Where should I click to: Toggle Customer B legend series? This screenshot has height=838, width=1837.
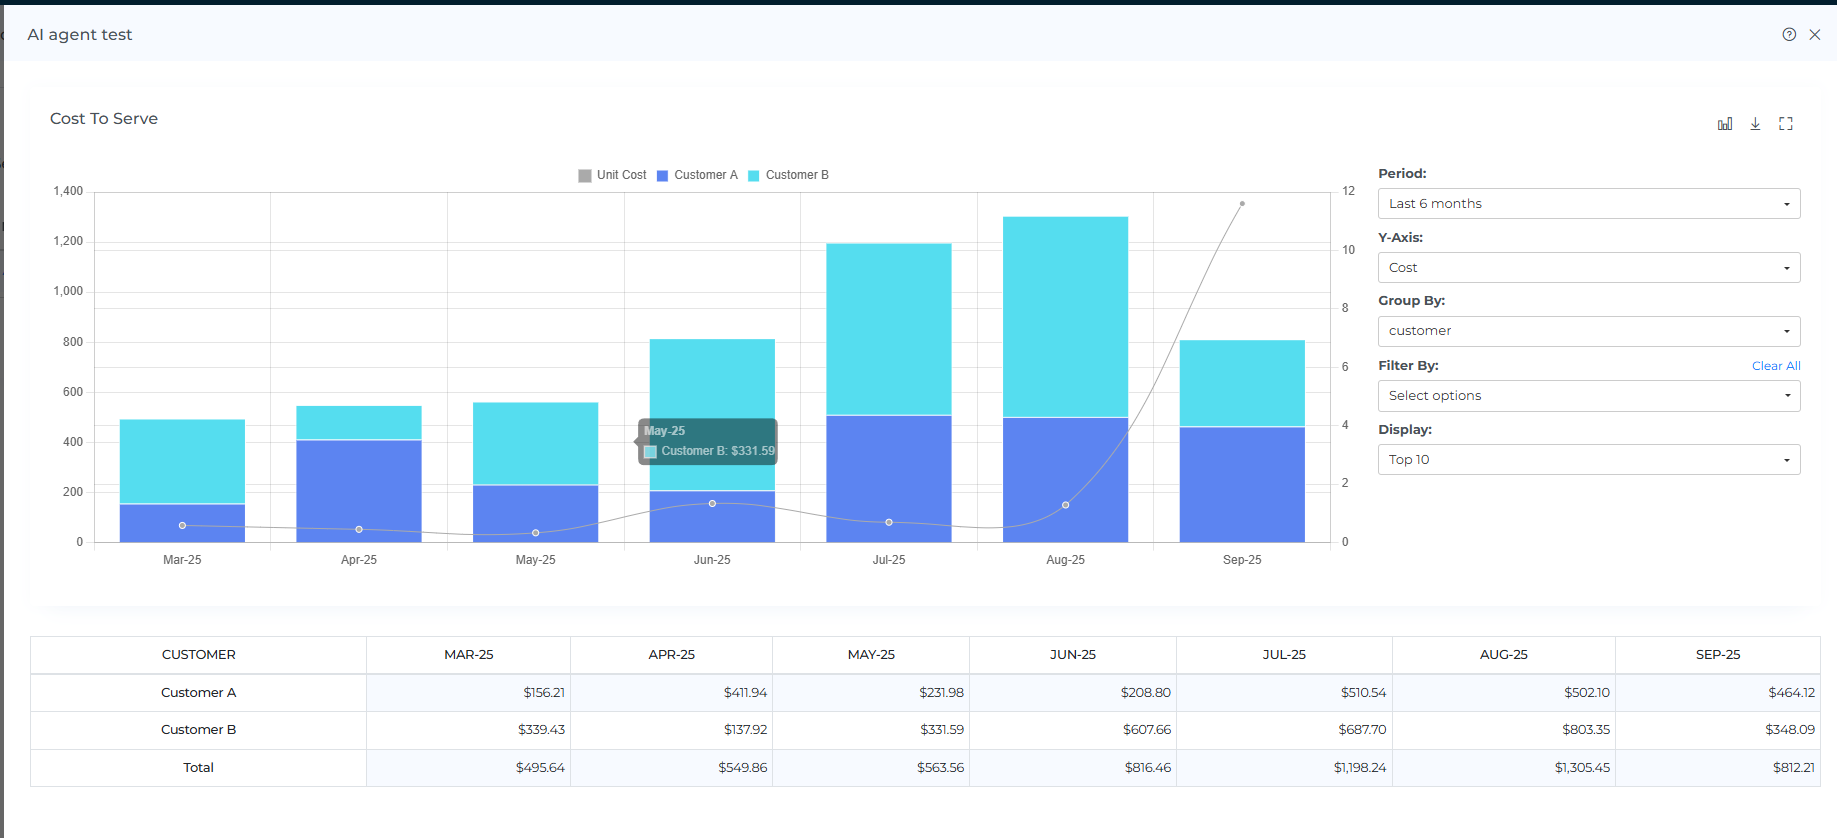point(788,175)
